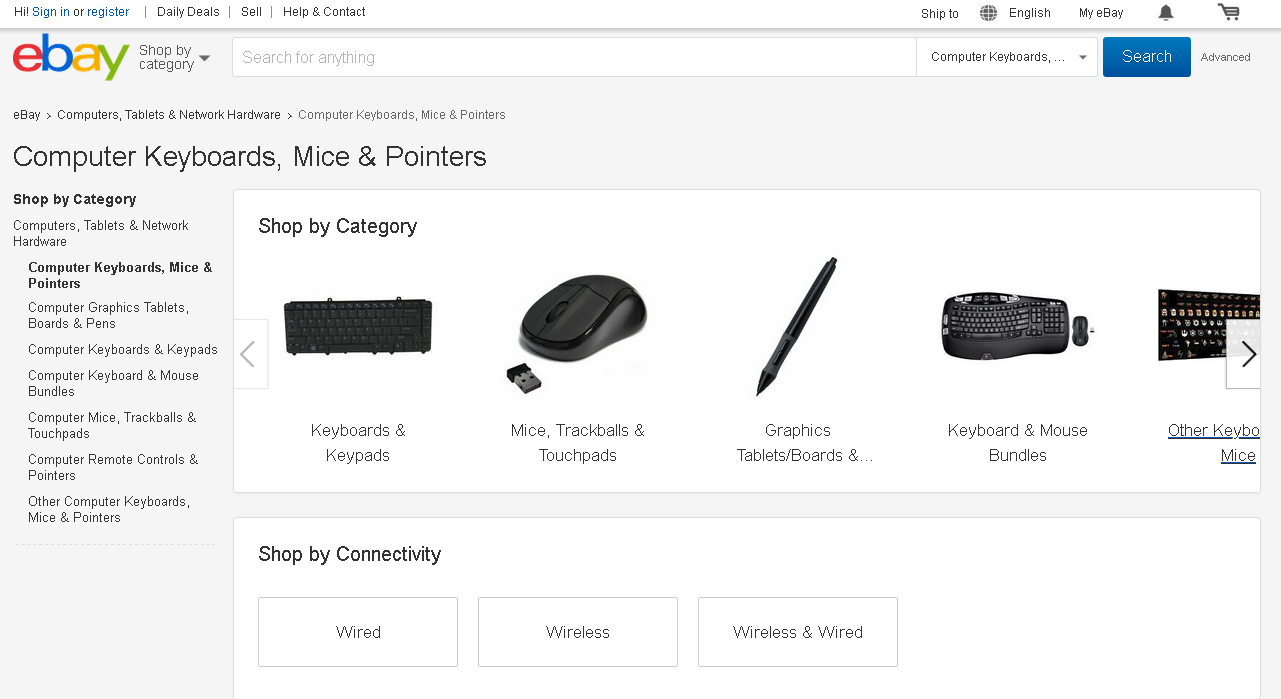Click the graphics tablet pen image
The width and height of the screenshot is (1281, 699).
[x=798, y=327]
